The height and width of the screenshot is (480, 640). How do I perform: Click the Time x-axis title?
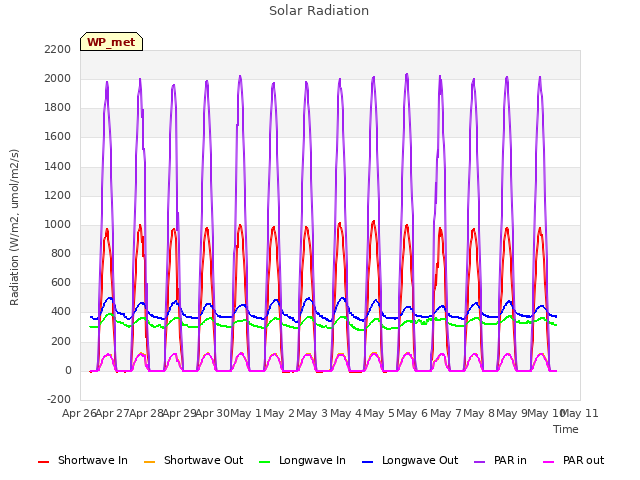click(566, 429)
